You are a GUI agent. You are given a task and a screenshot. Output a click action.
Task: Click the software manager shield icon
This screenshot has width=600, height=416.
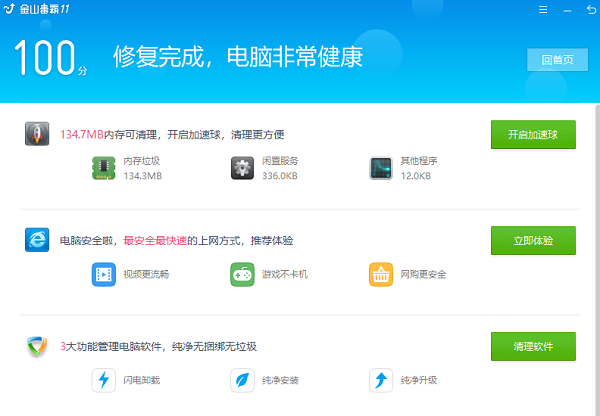point(37,346)
